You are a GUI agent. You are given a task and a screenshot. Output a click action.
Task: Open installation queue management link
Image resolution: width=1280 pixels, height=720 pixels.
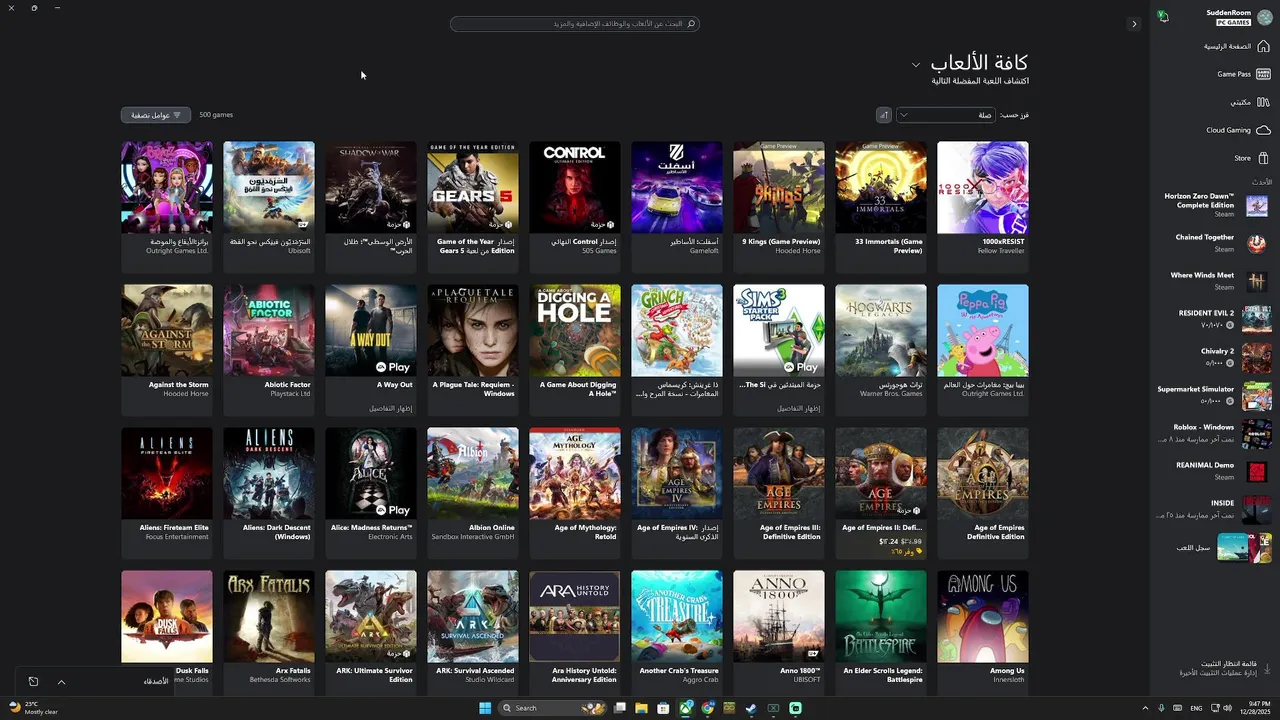click(1218, 673)
